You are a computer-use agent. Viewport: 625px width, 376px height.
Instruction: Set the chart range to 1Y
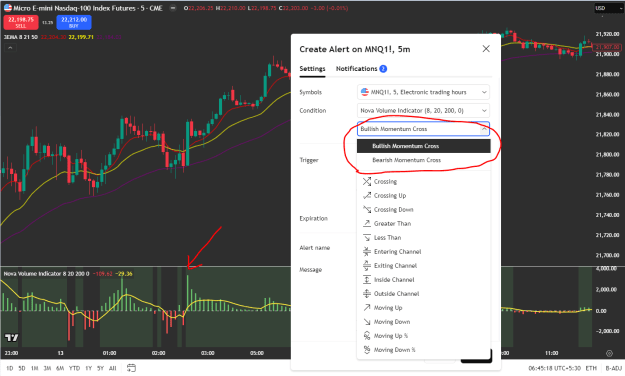point(88,368)
